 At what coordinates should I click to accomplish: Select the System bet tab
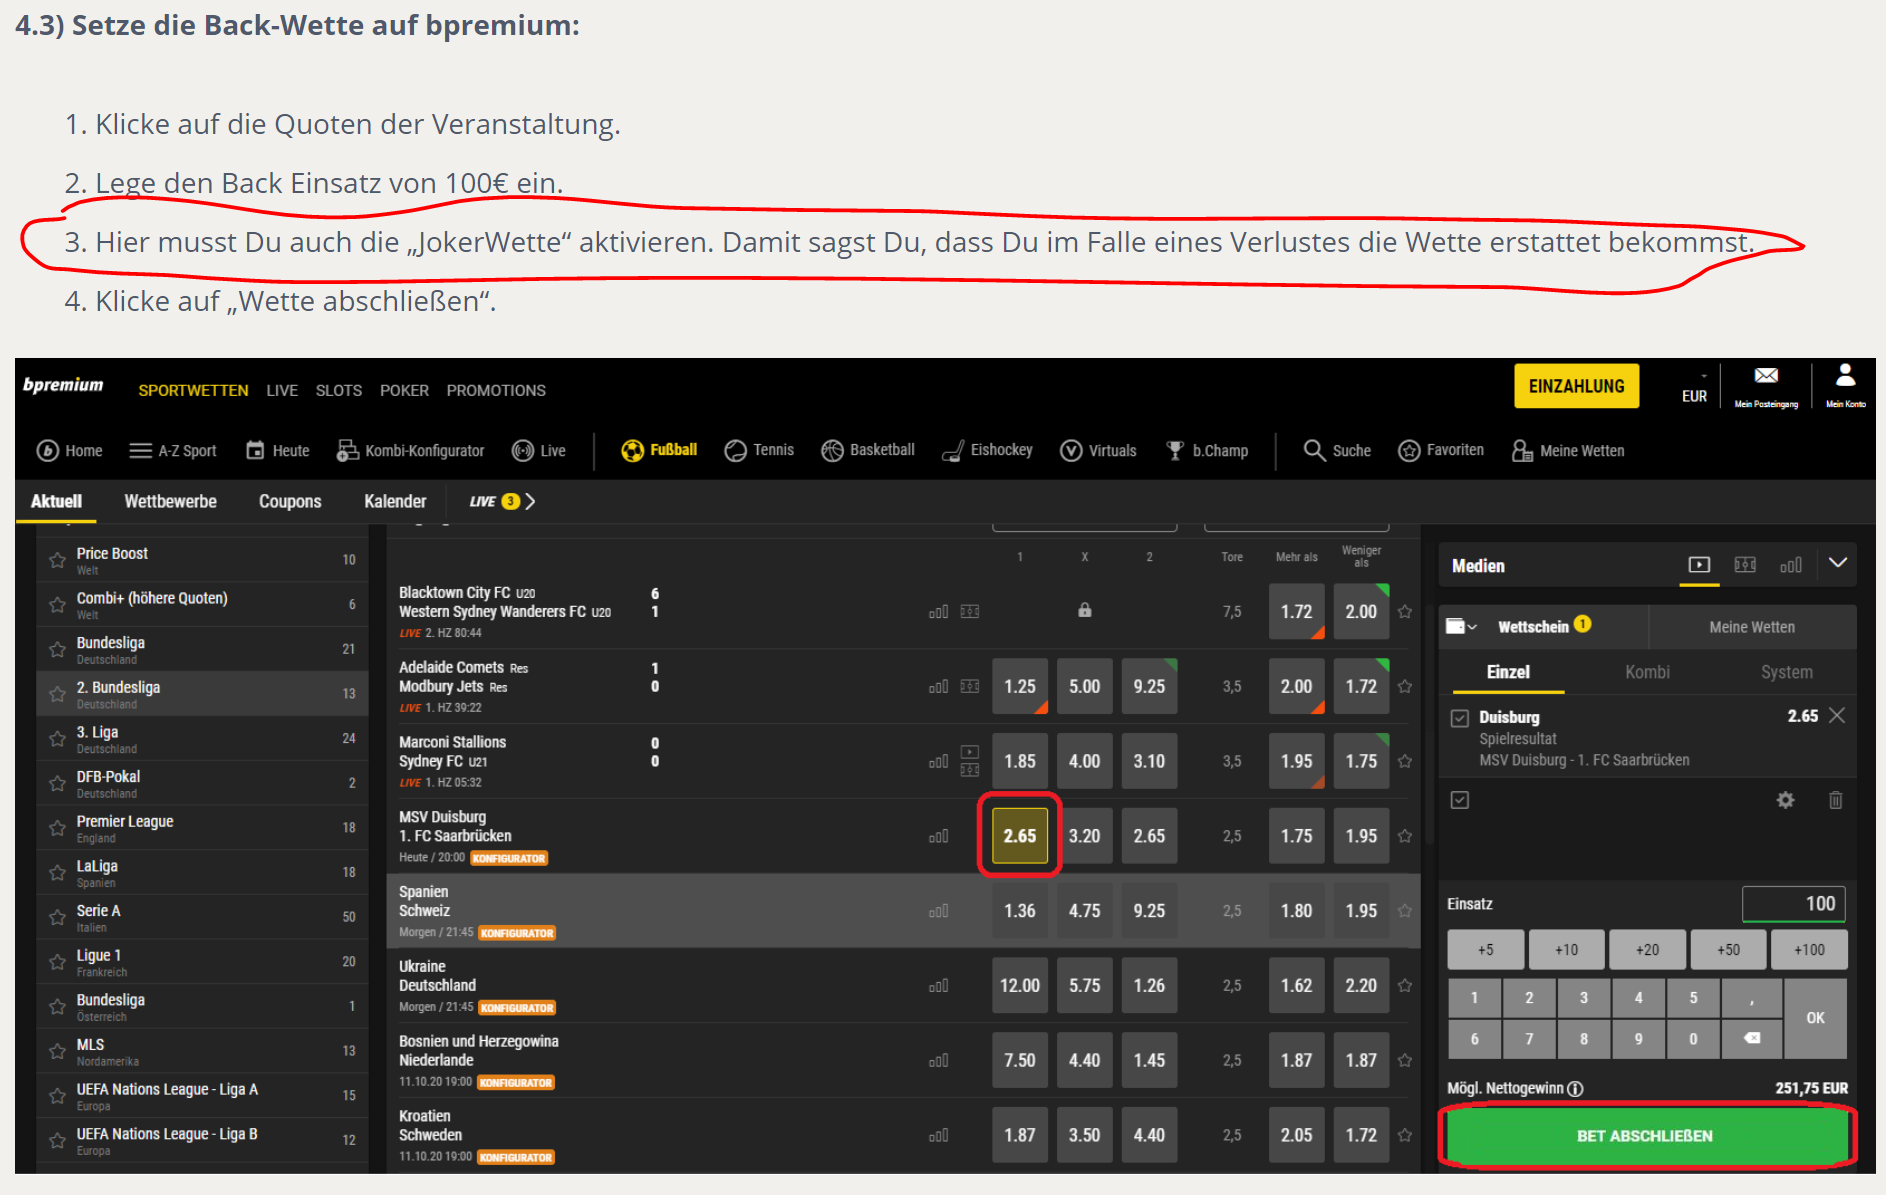click(x=1786, y=672)
